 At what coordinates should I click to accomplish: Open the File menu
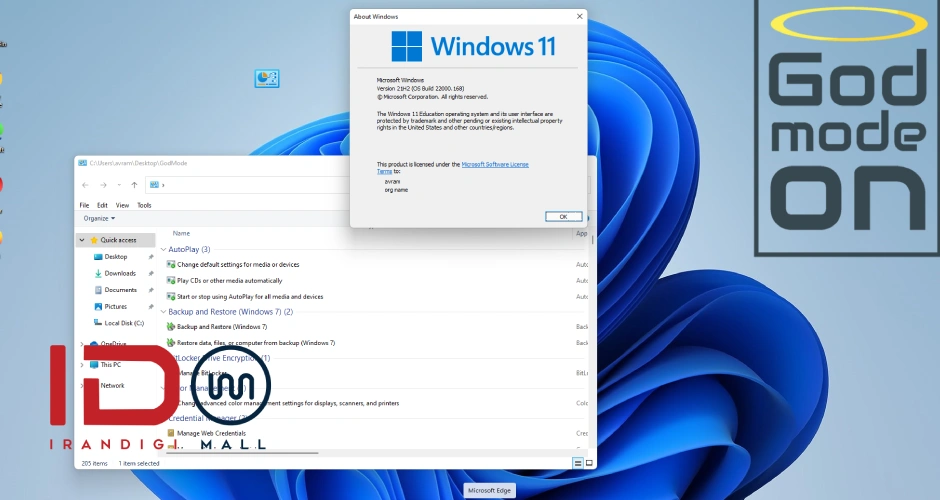[x=85, y=205]
